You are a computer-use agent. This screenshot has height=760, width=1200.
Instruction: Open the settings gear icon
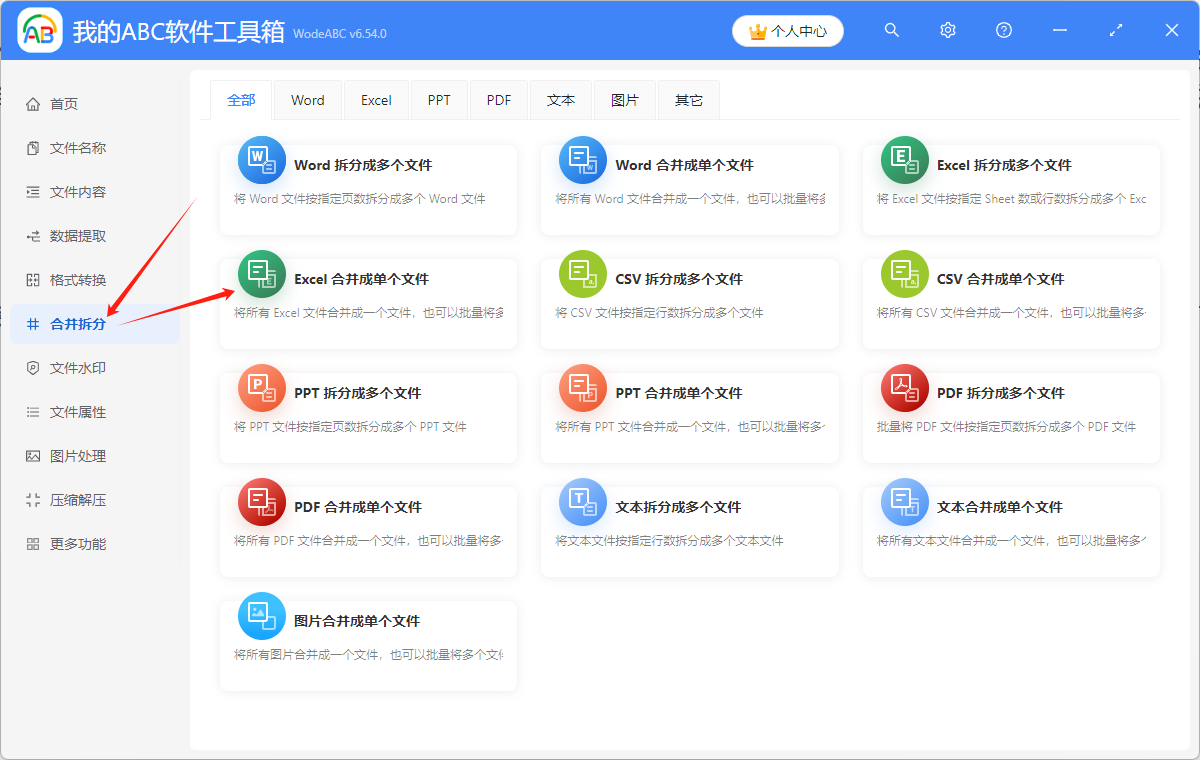coord(947,30)
